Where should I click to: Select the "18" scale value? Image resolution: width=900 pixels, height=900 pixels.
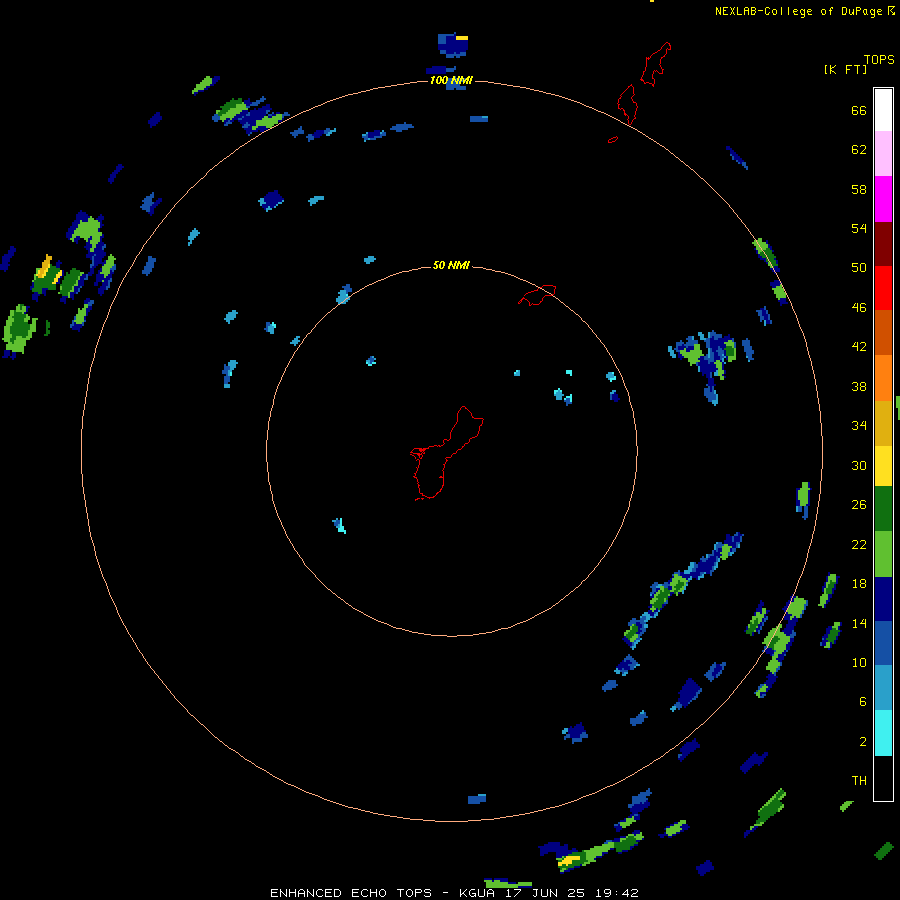click(x=859, y=583)
